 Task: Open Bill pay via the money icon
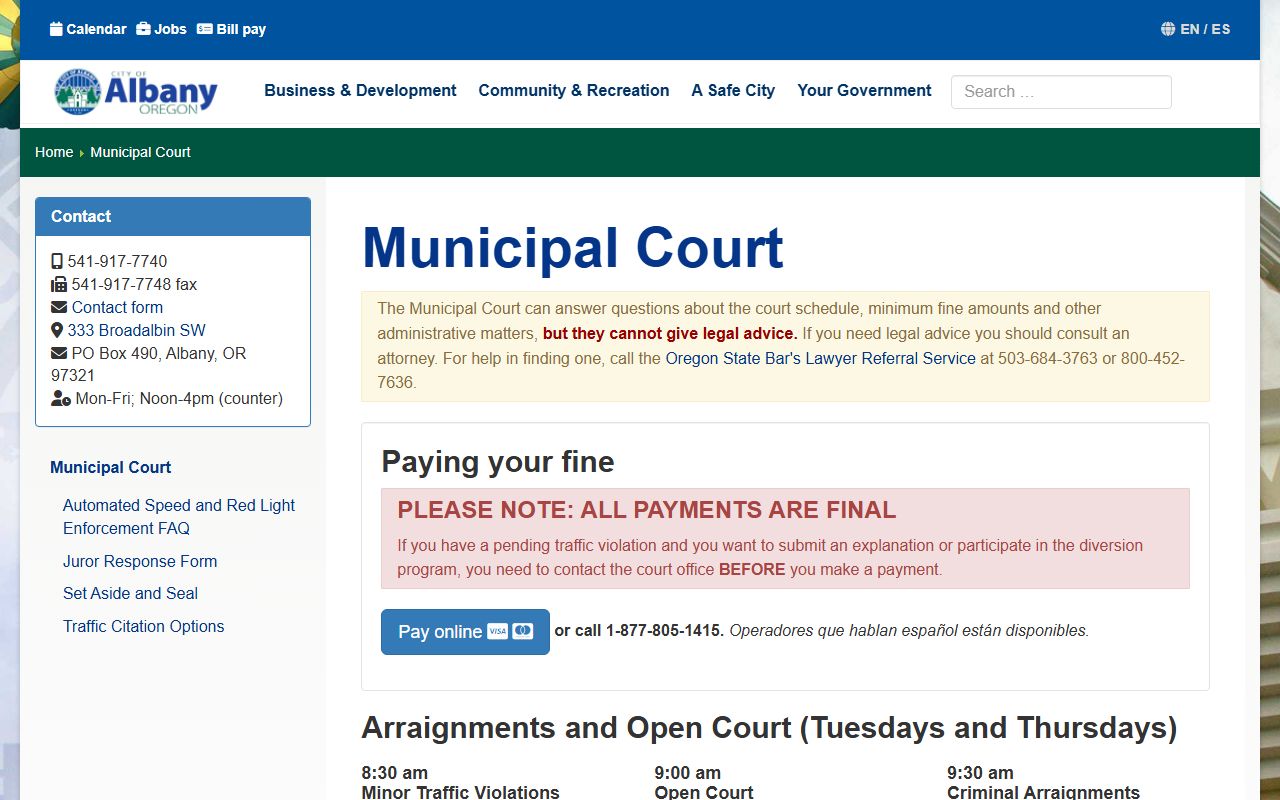[205, 29]
